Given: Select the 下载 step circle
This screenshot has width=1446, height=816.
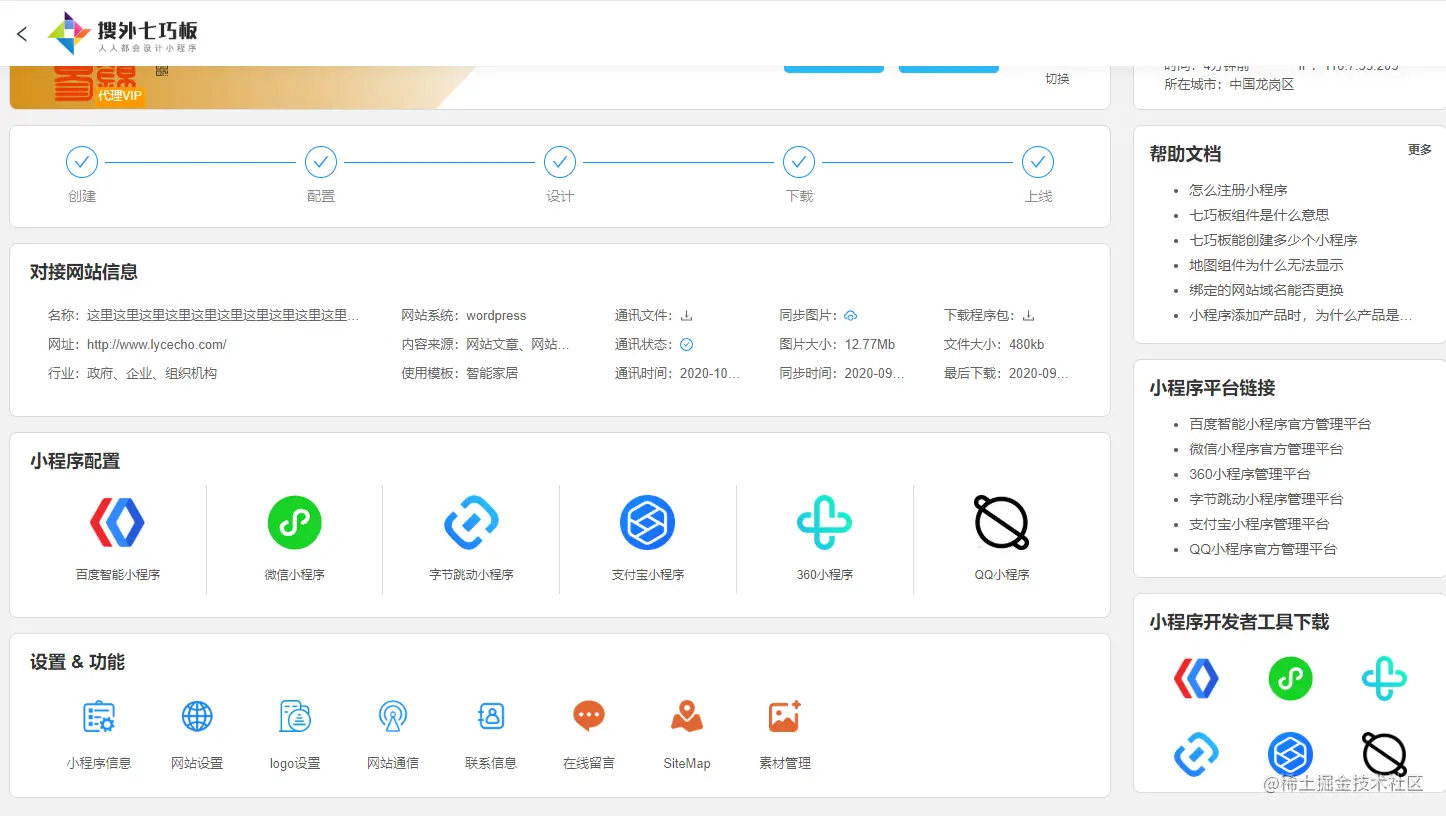Looking at the screenshot, I should (x=799, y=162).
